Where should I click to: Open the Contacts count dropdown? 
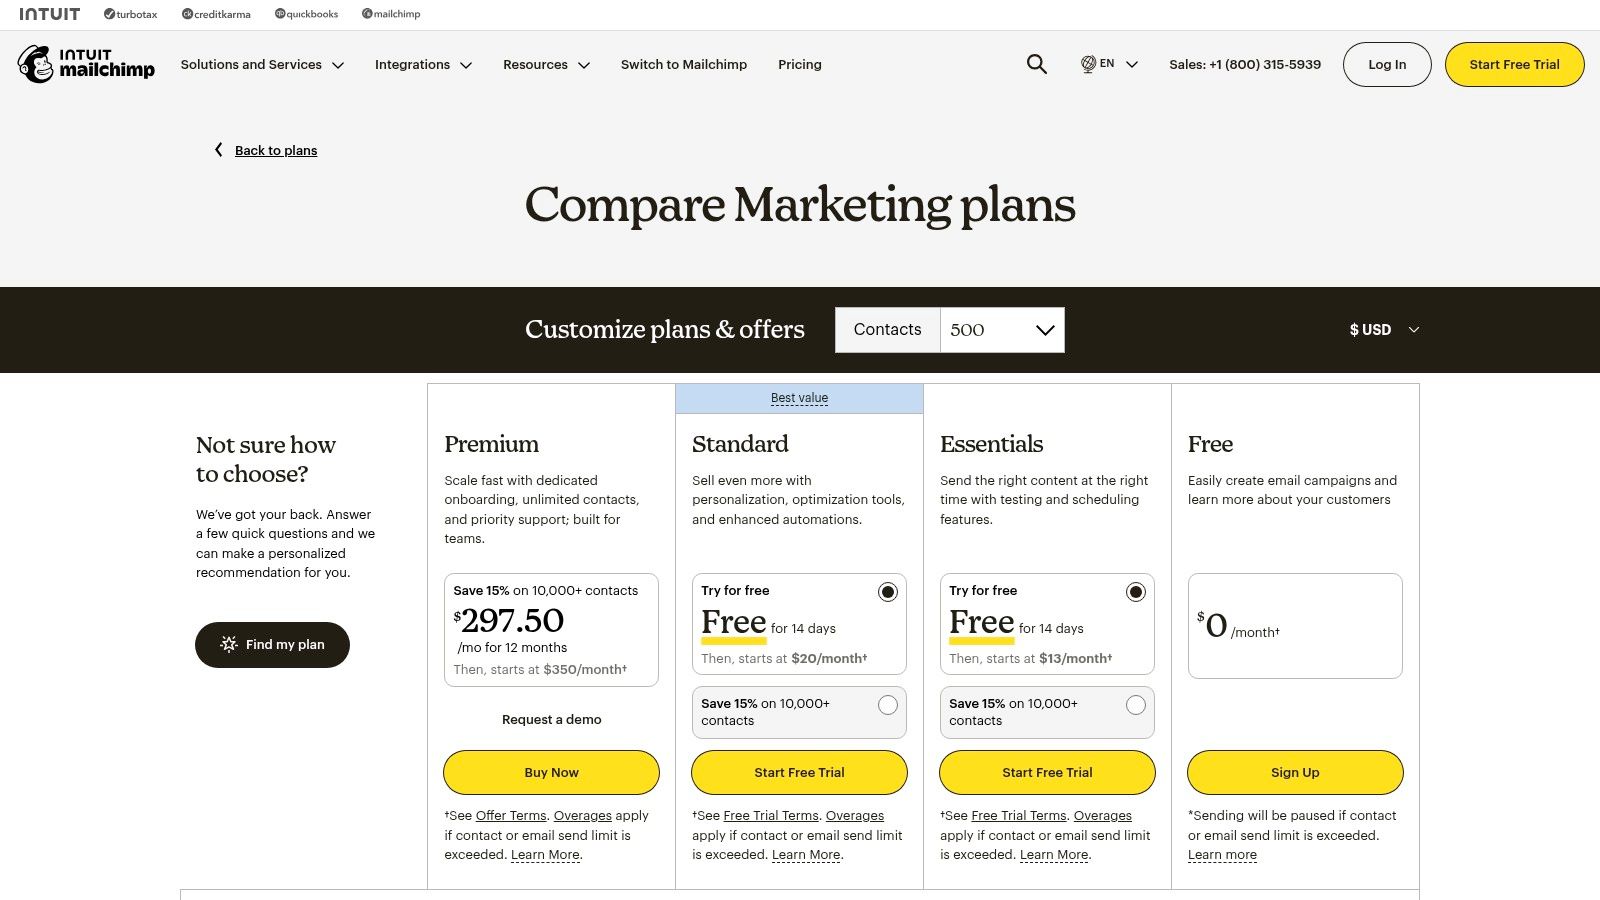pos(1001,329)
